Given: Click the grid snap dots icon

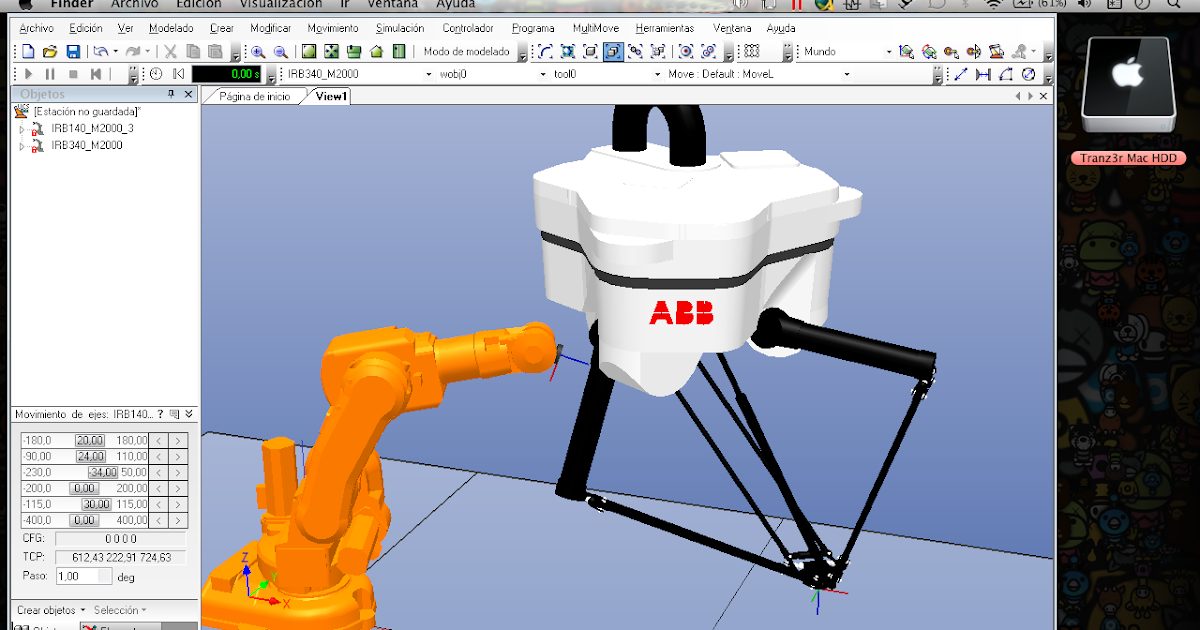Looking at the screenshot, I should [752, 51].
